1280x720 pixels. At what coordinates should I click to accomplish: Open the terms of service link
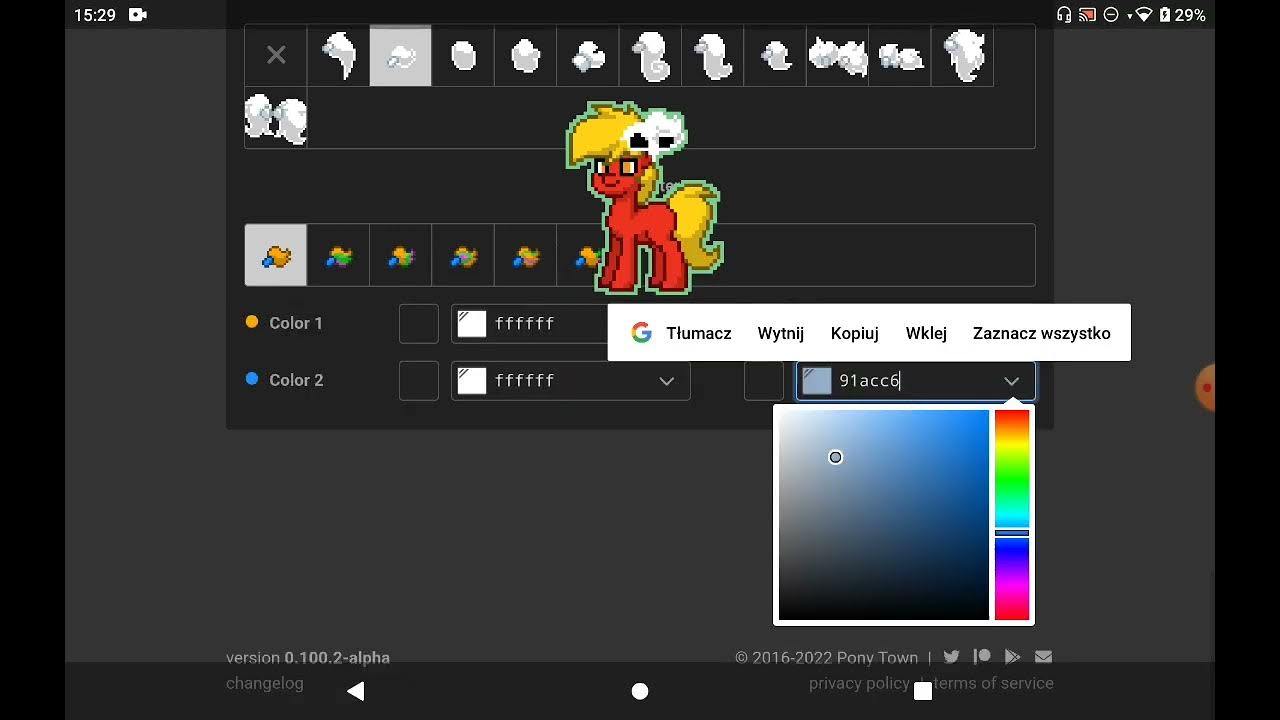993,683
